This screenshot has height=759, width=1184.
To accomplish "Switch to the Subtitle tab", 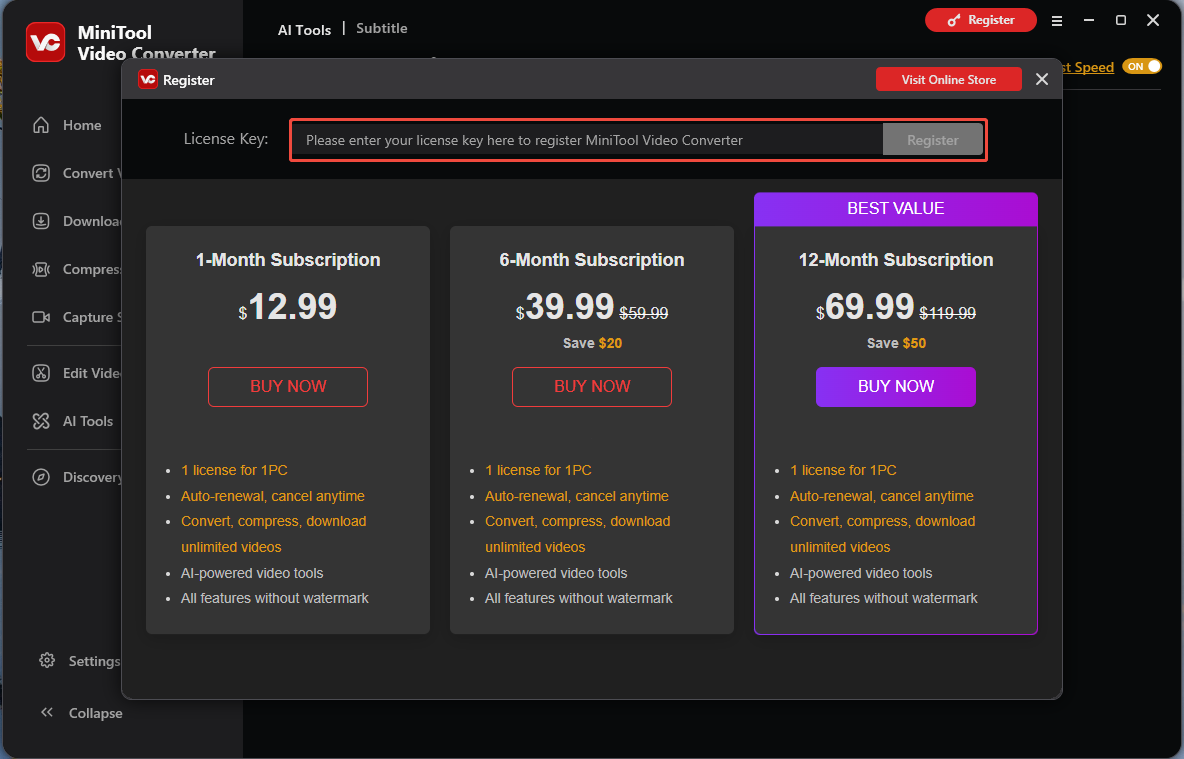I will tap(381, 29).
